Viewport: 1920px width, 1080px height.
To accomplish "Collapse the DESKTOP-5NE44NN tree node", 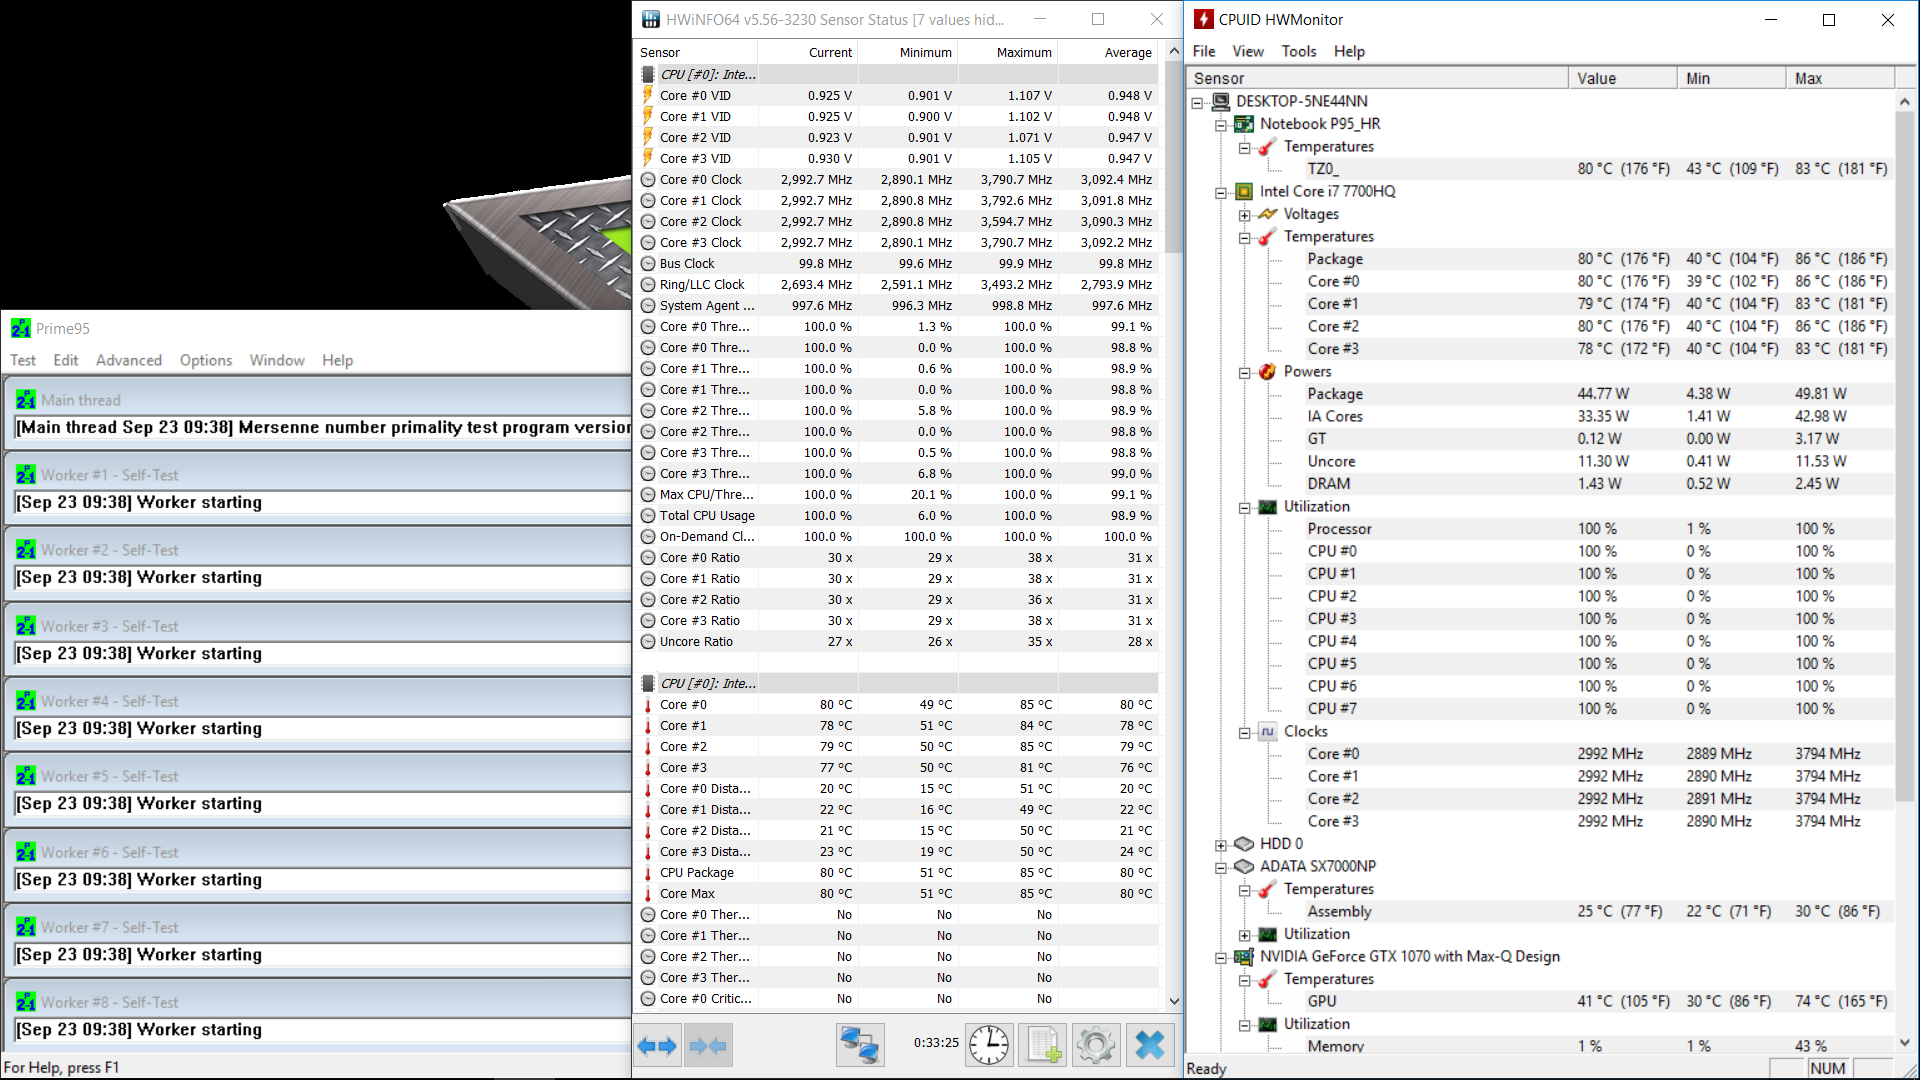I will point(1197,102).
